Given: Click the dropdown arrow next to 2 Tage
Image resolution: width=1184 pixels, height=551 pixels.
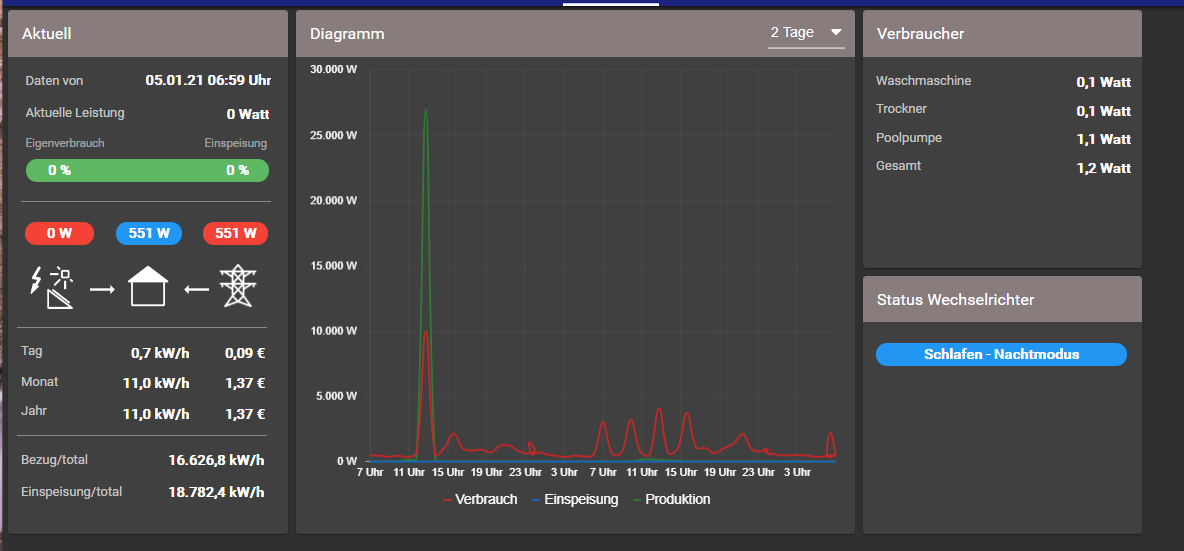Looking at the screenshot, I should (835, 32).
